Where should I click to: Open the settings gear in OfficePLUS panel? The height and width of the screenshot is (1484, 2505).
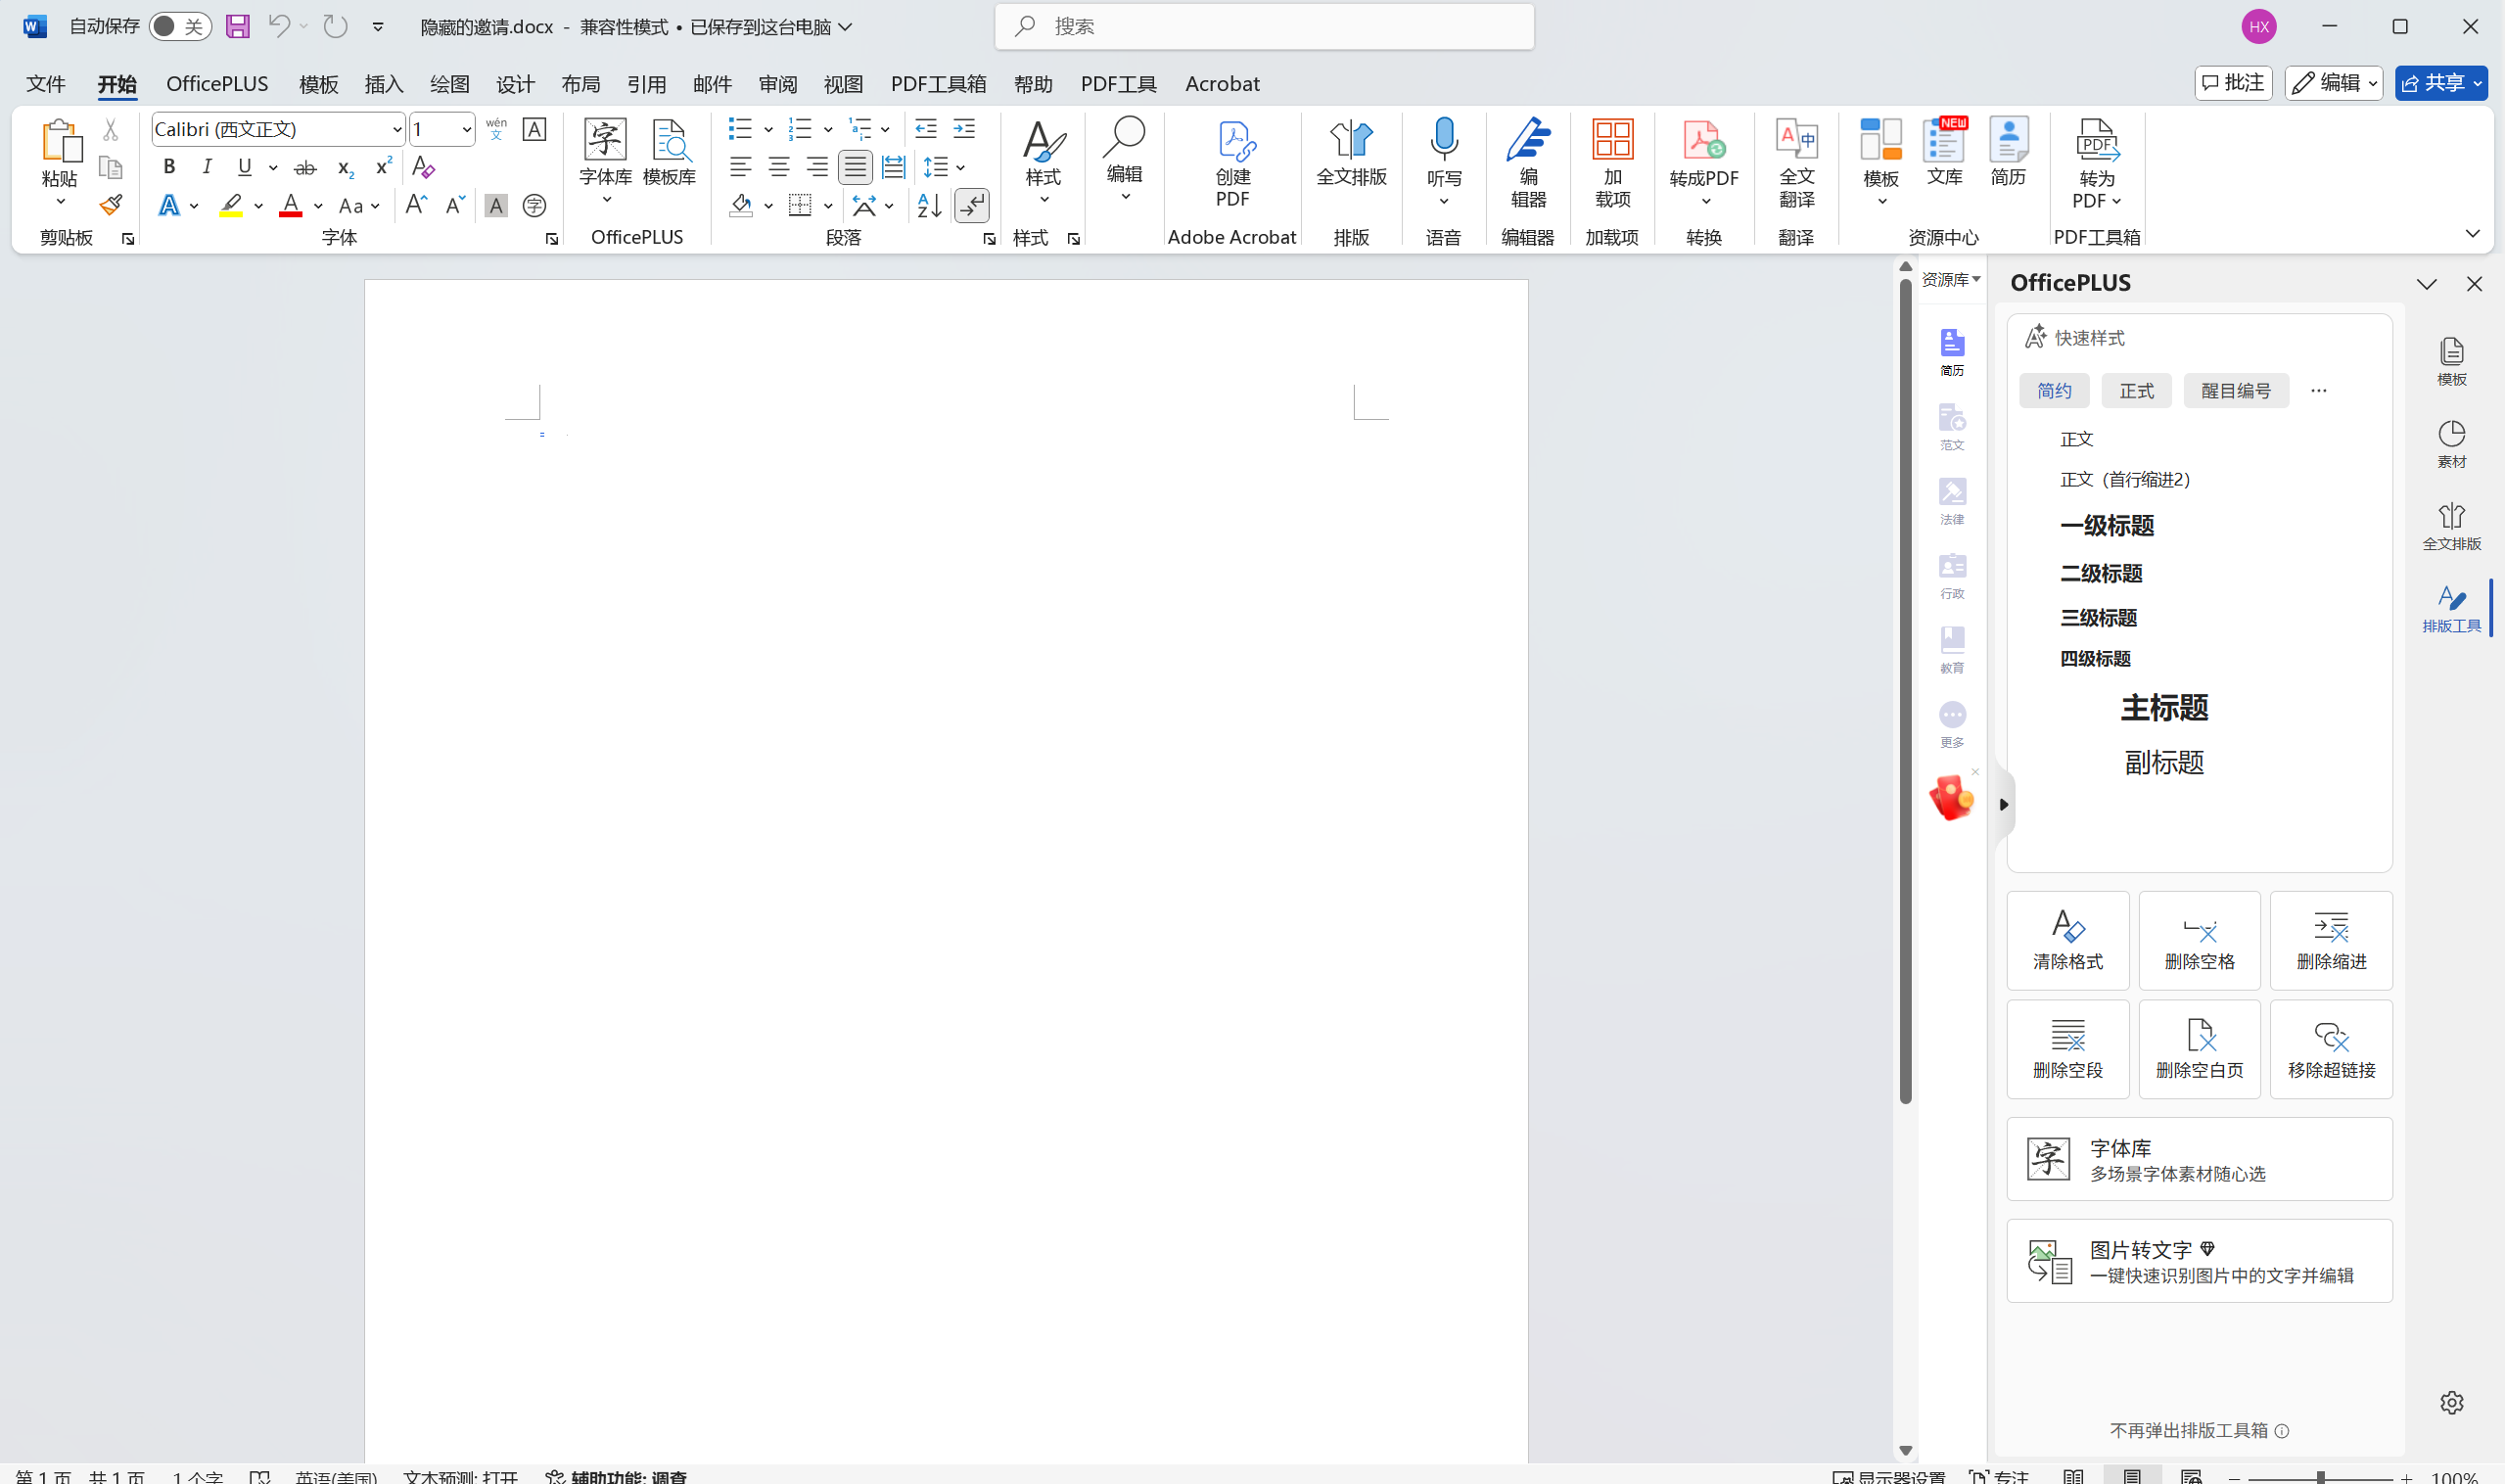2451,1402
